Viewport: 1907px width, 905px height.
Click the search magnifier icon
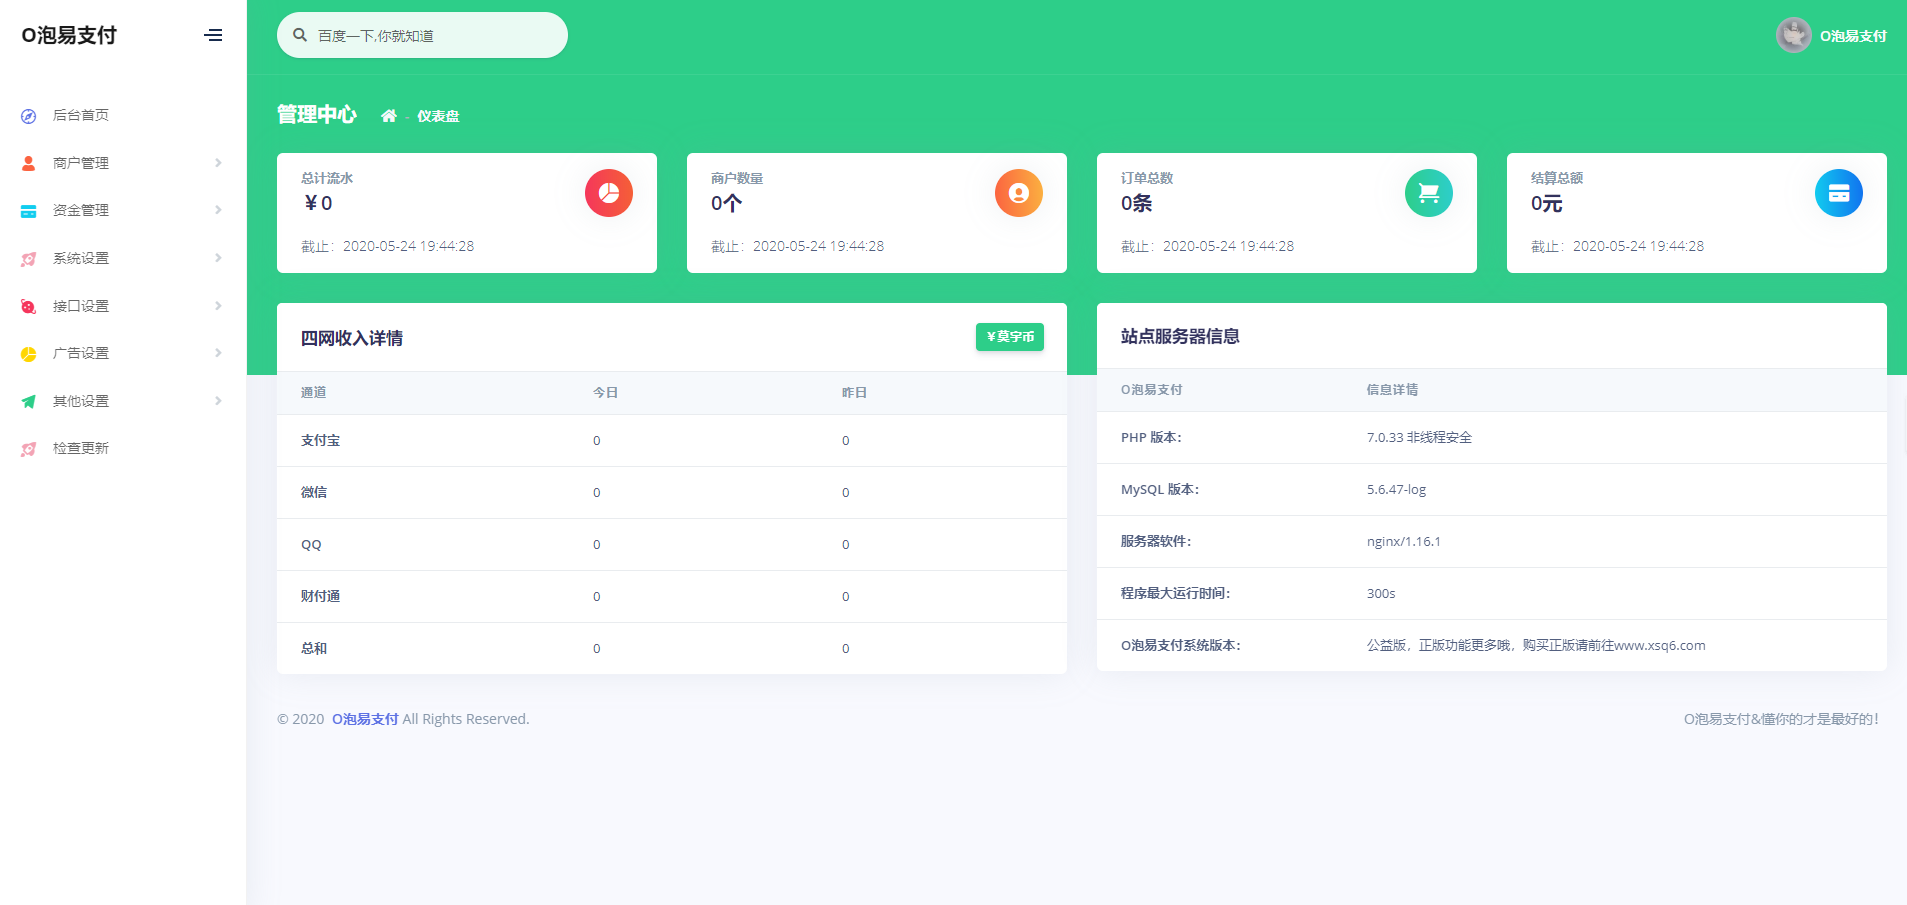pos(300,35)
